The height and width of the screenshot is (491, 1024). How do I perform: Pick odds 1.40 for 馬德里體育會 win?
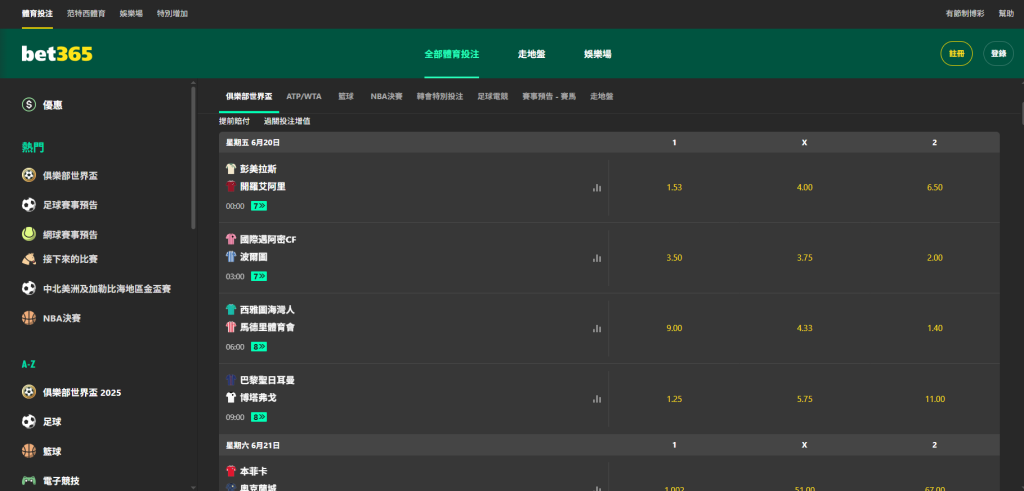(935, 328)
